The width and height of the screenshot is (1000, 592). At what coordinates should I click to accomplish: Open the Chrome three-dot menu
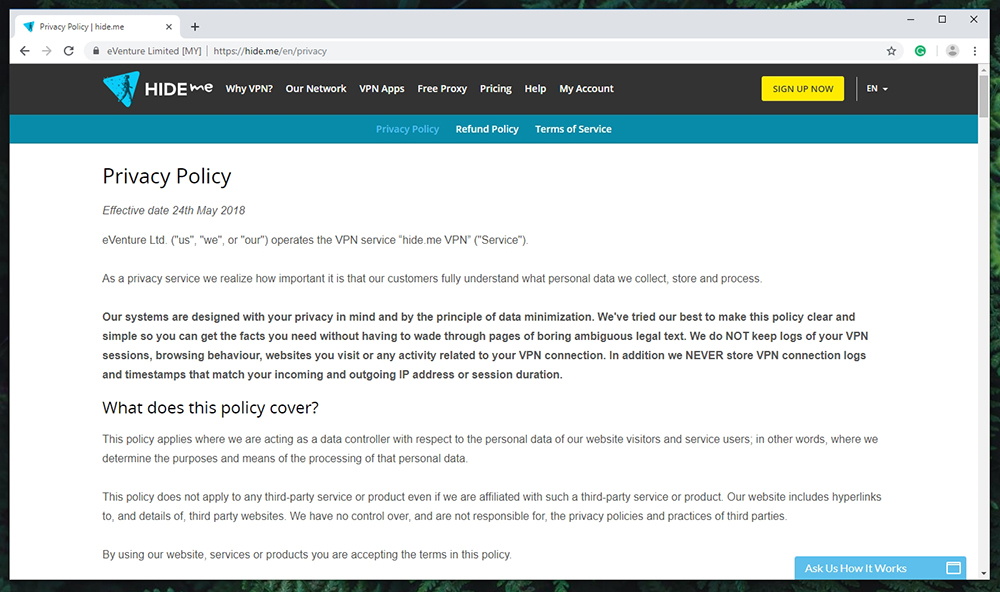click(974, 51)
